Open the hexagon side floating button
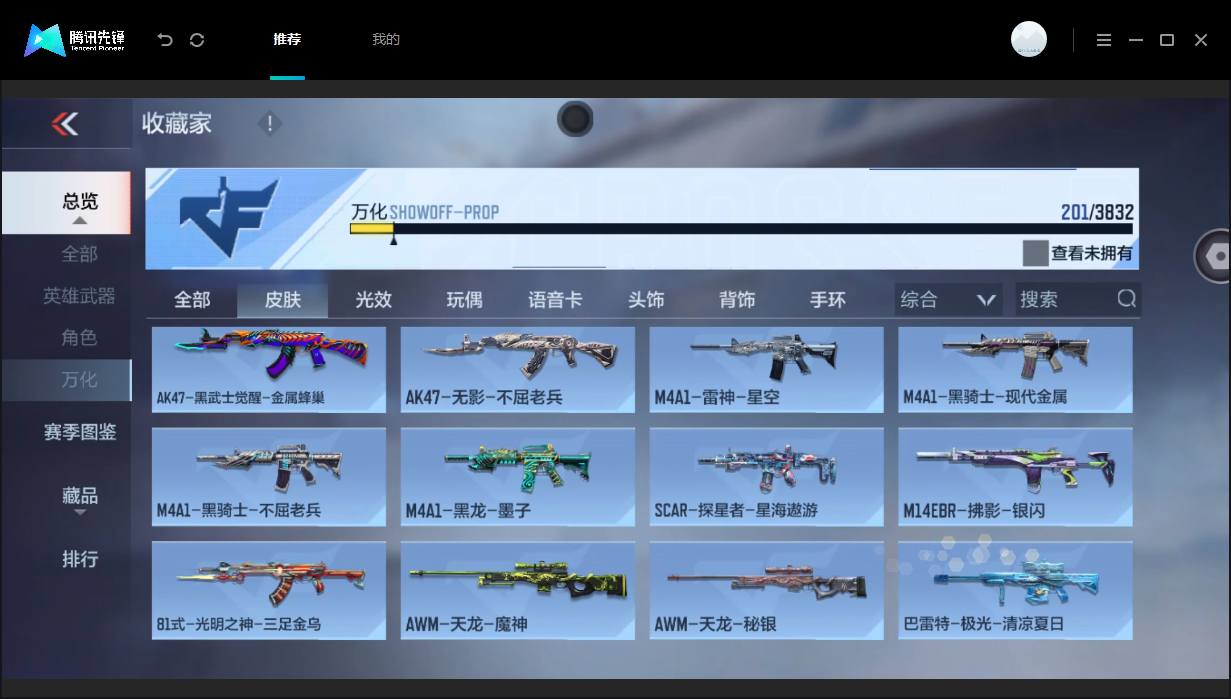The image size is (1231, 699). coord(1214,256)
